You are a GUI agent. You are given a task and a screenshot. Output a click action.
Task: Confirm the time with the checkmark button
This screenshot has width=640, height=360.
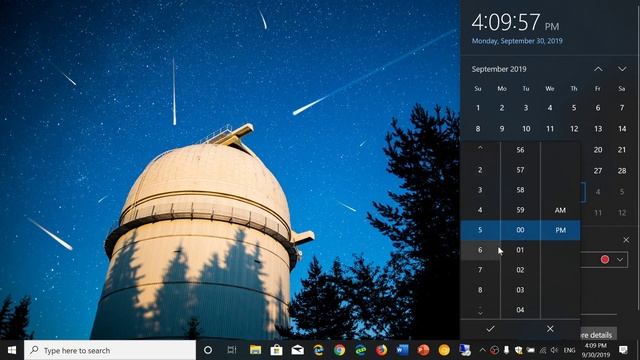pyautogui.click(x=490, y=329)
